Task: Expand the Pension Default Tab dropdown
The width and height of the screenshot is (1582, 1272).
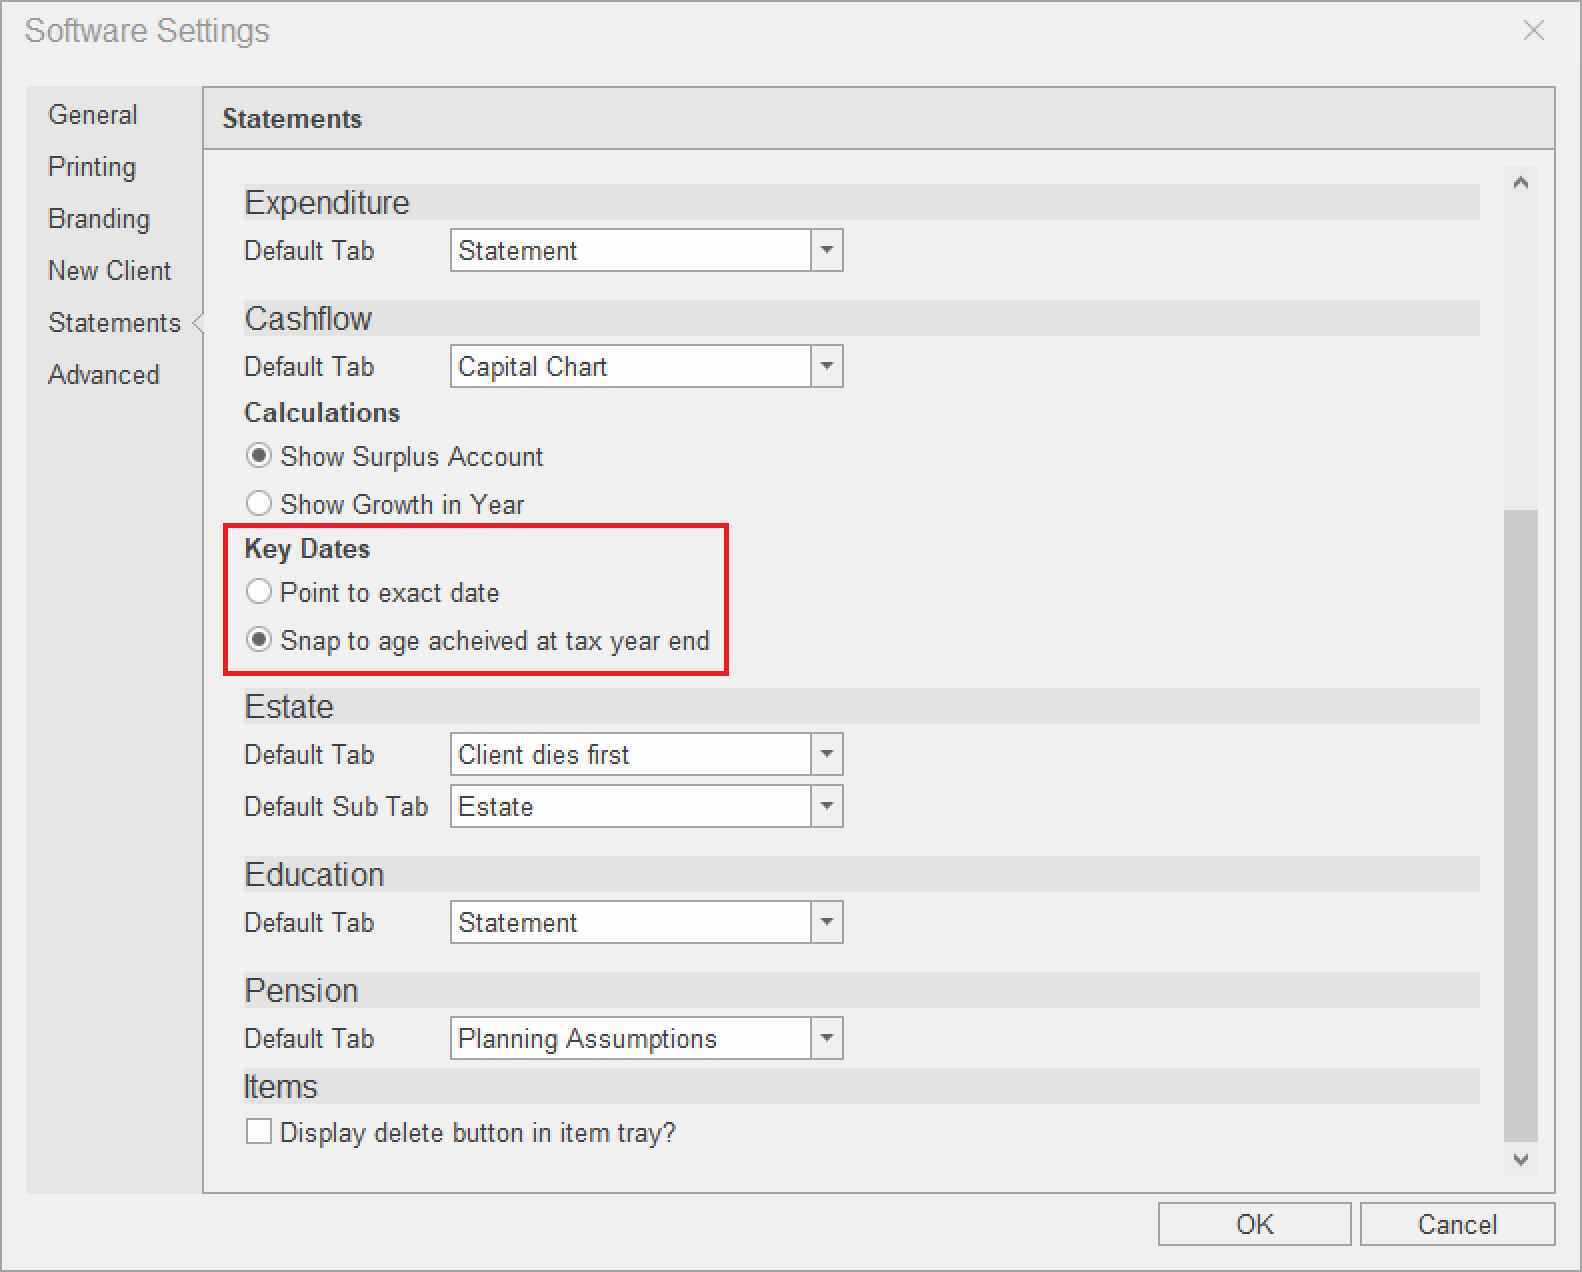Action: tap(826, 1038)
